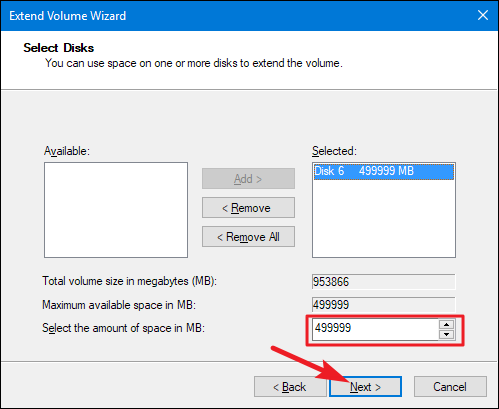Click the 'Select the amount of space' label

[123, 328]
